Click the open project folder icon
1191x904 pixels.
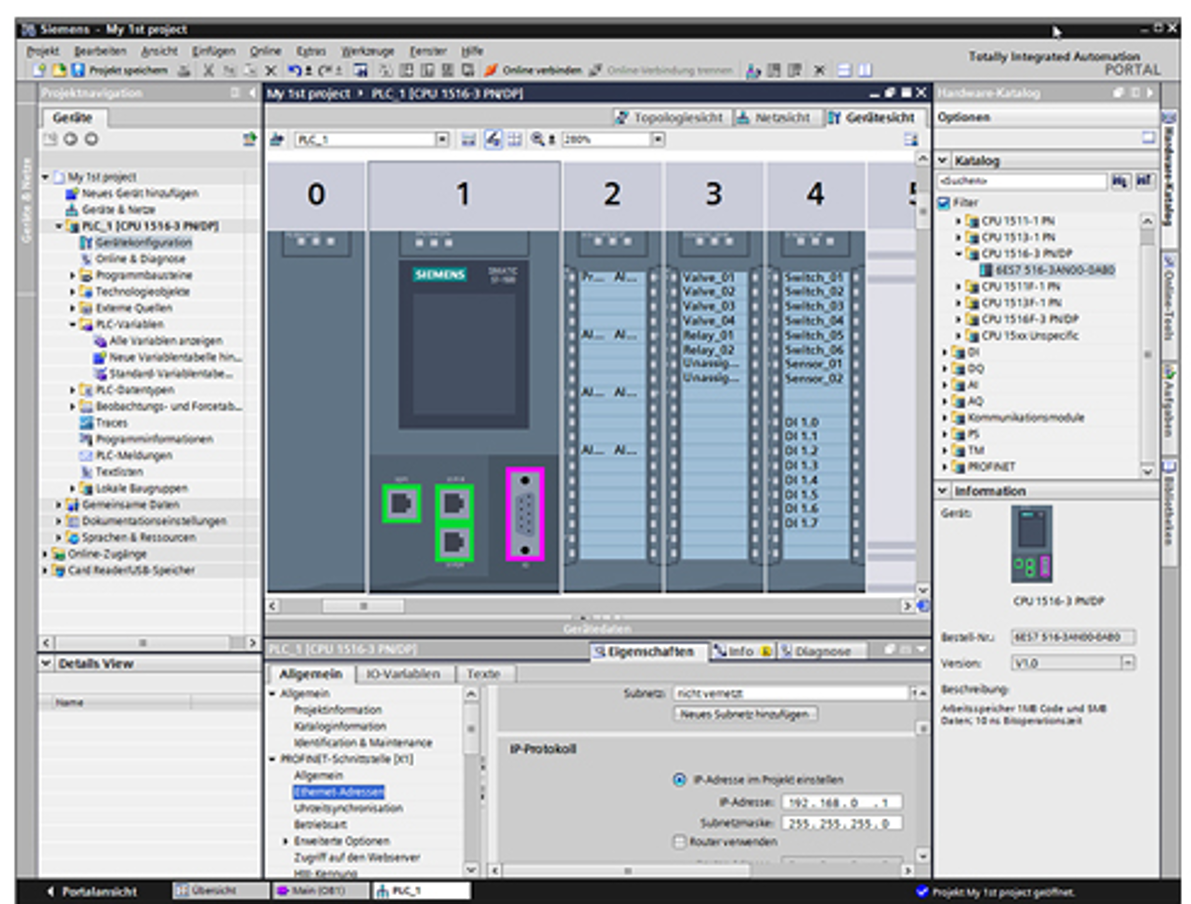[58, 70]
